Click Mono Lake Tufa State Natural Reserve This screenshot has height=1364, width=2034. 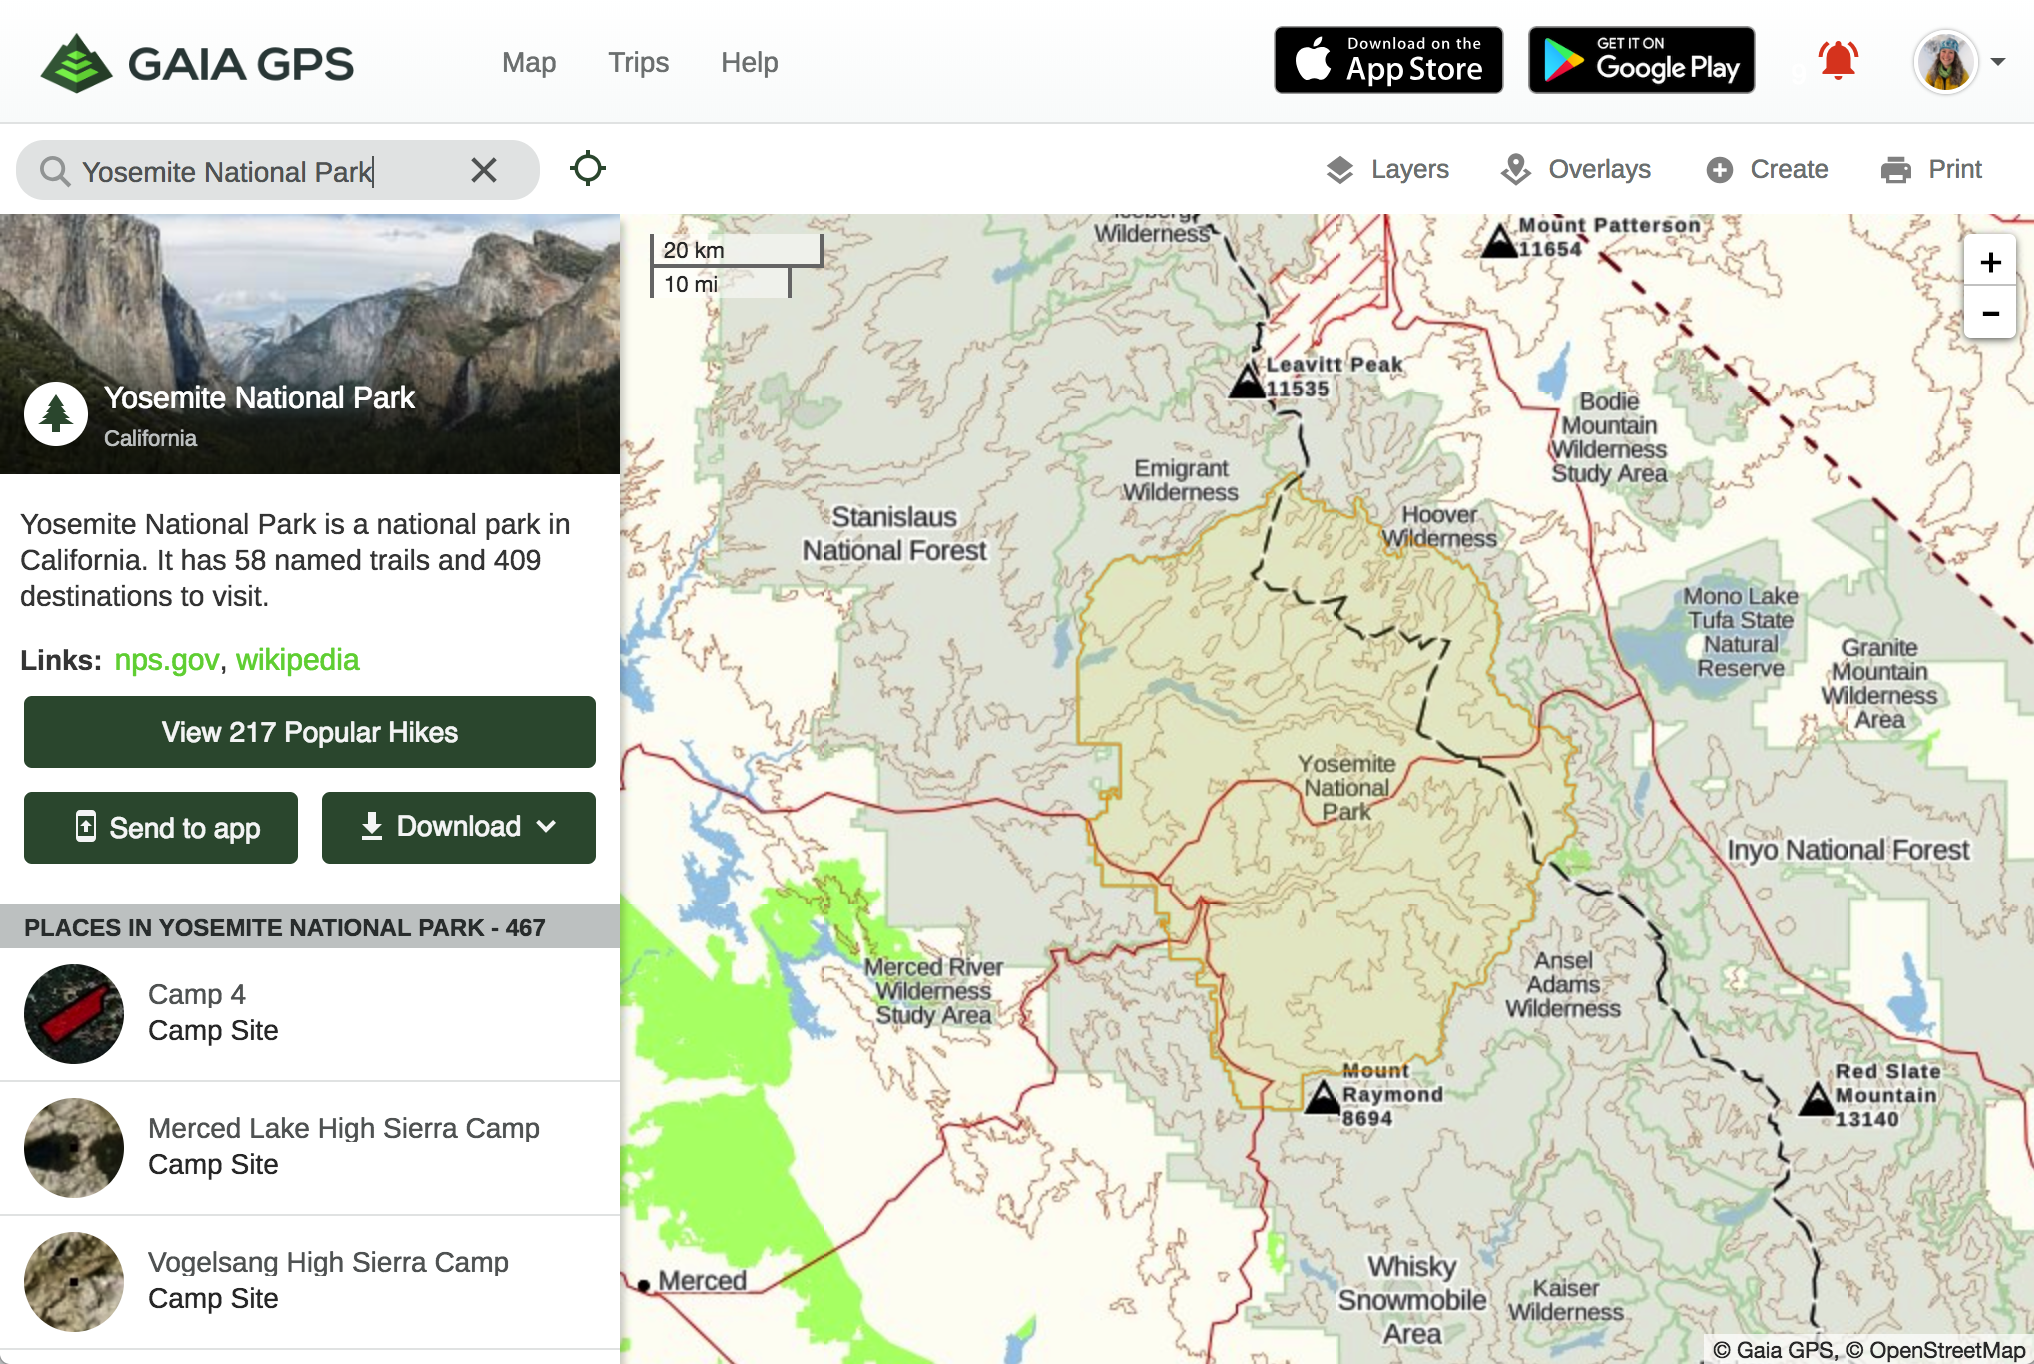tap(1741, 632)
